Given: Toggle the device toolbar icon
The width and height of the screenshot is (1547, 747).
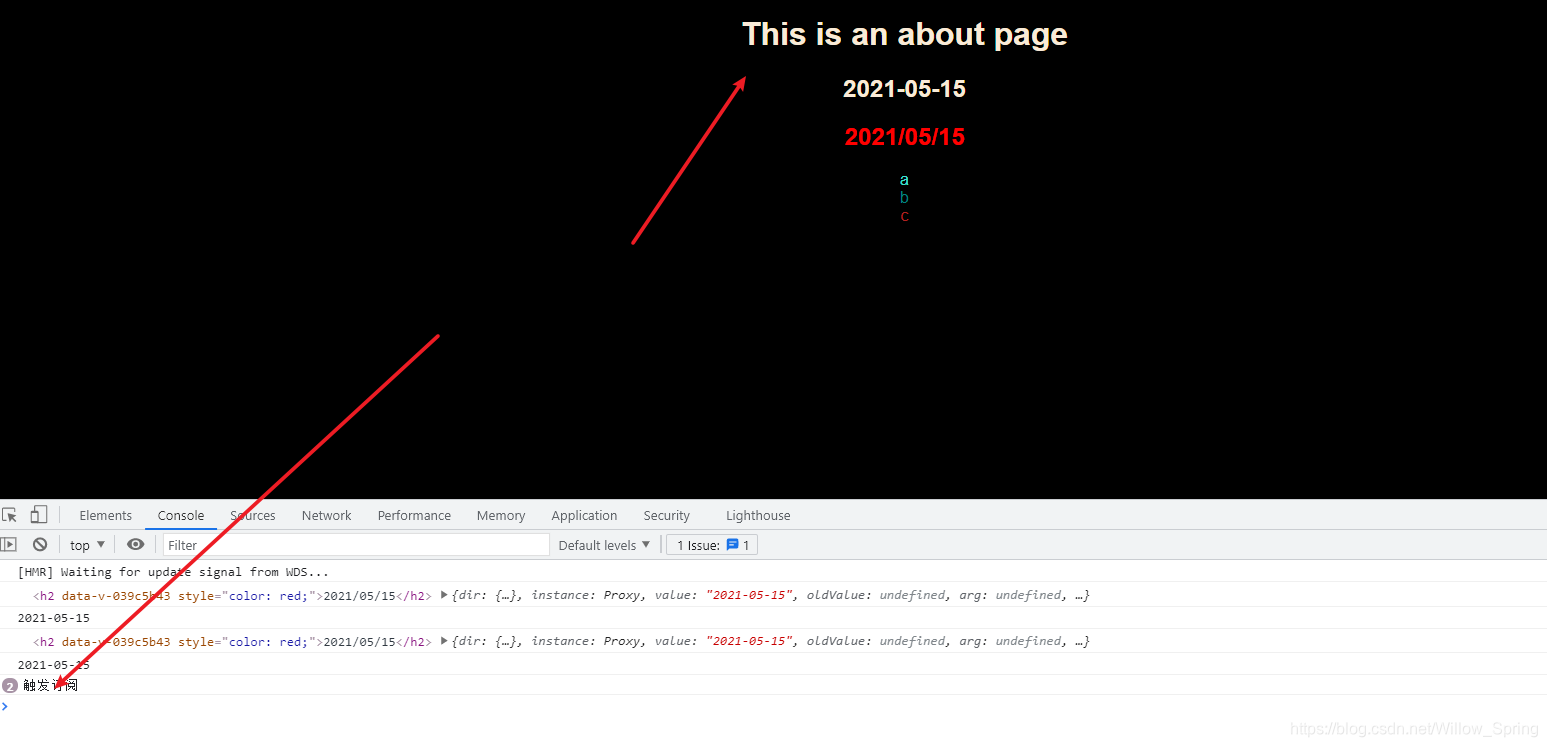Looking at the screenshot, I should point(39,515).
